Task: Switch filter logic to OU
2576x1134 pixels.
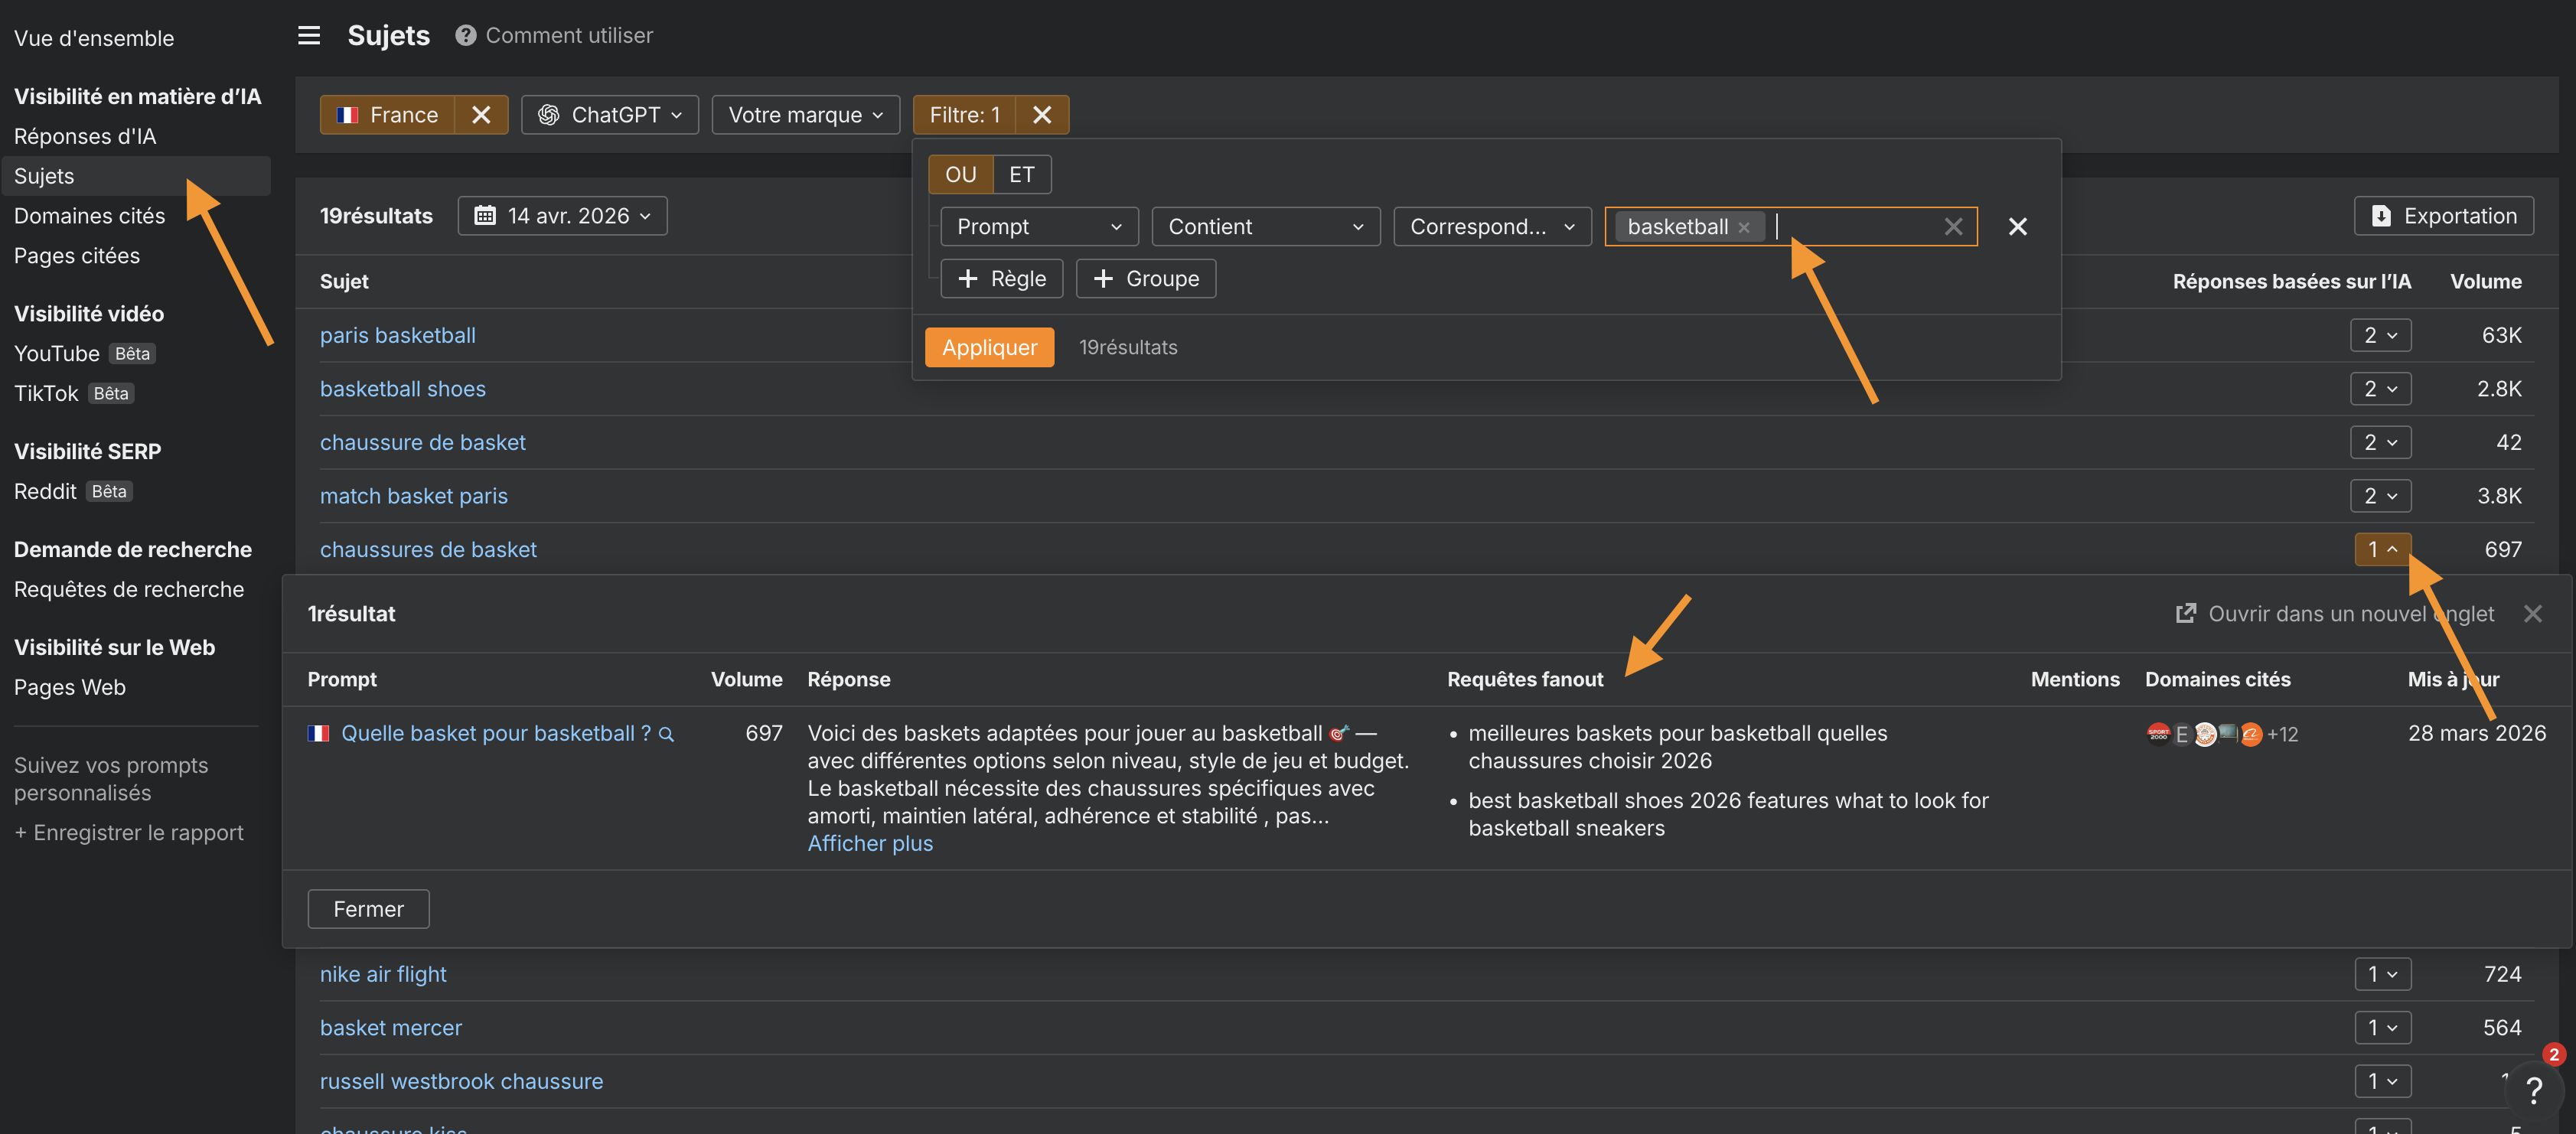Action: (960, 175)
